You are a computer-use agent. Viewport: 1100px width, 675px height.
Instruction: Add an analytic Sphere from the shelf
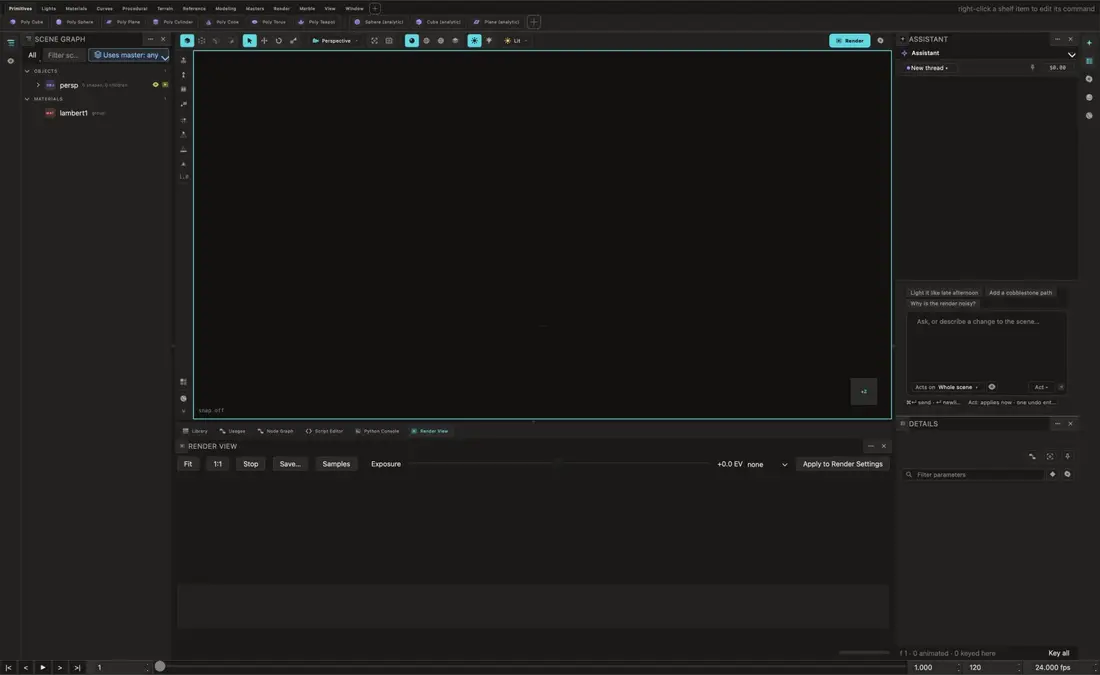tap(379, 22)
